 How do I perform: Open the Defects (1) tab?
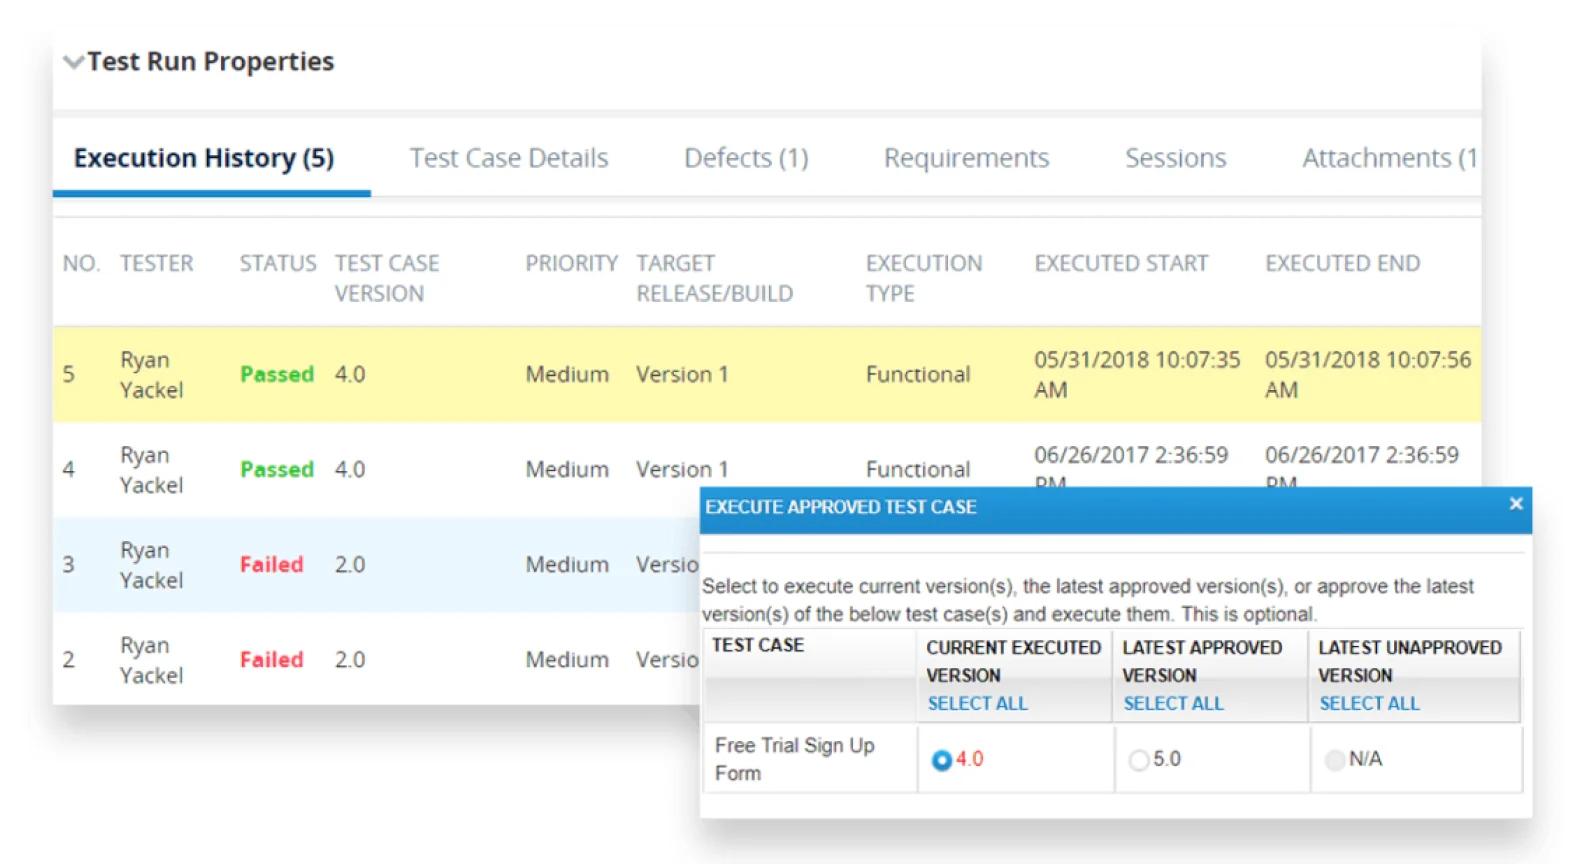click(x=745, y=158)
